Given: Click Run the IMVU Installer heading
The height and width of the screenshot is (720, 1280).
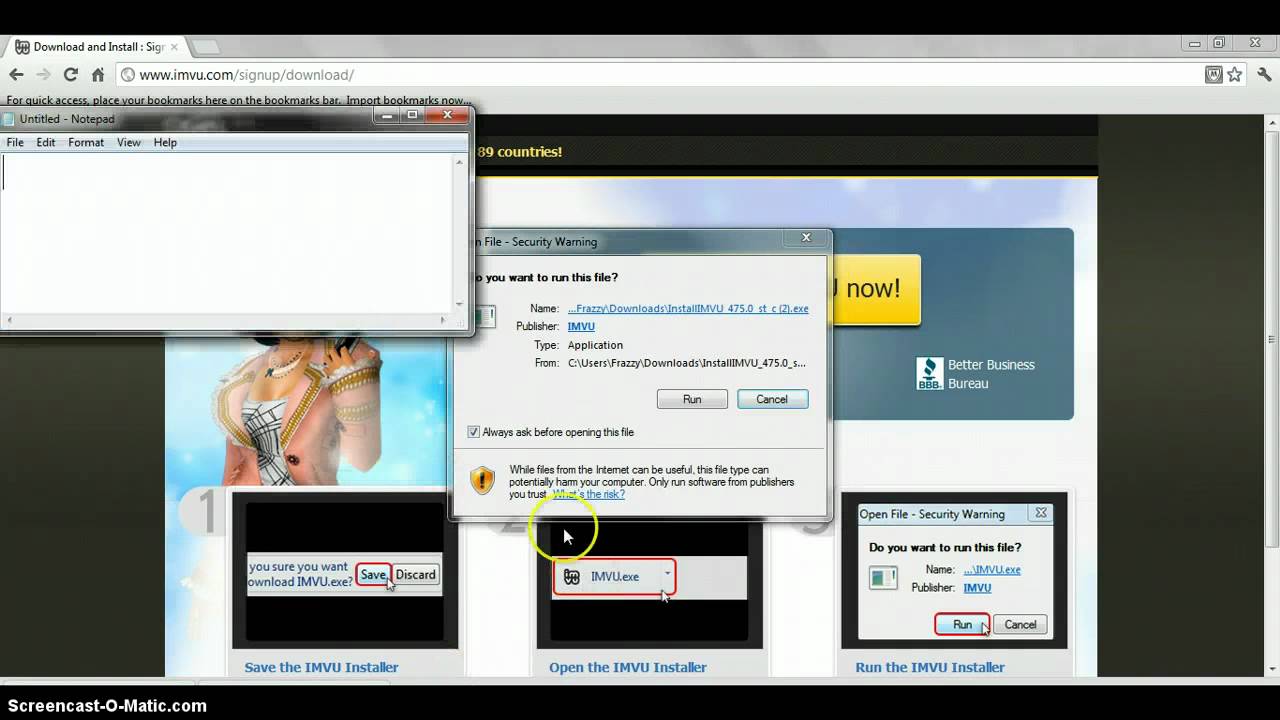Looking at the screenshot, I should pos(930,667).
